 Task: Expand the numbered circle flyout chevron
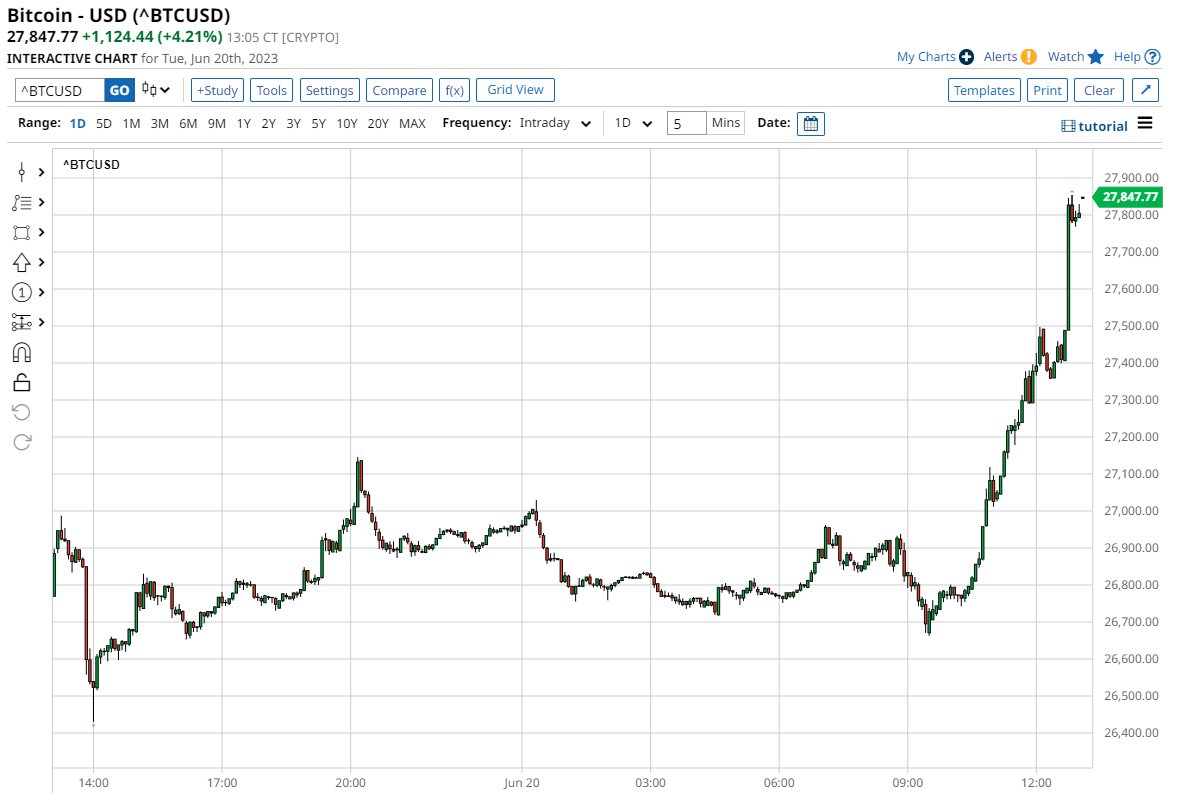point(42,292)
